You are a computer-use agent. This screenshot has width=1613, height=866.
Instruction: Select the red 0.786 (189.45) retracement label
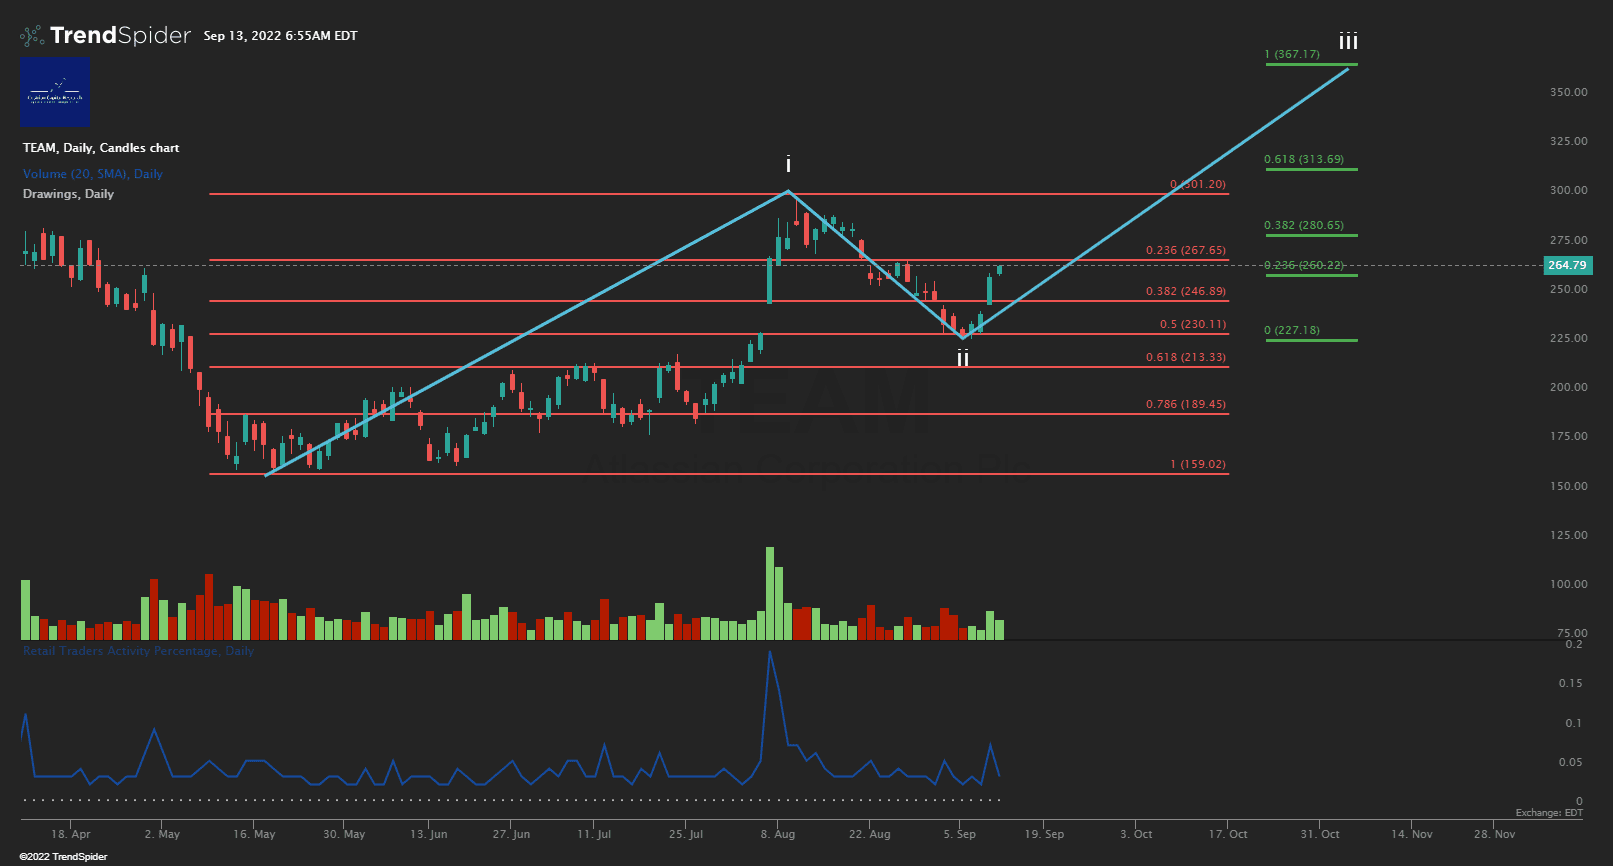(1185, 404)
